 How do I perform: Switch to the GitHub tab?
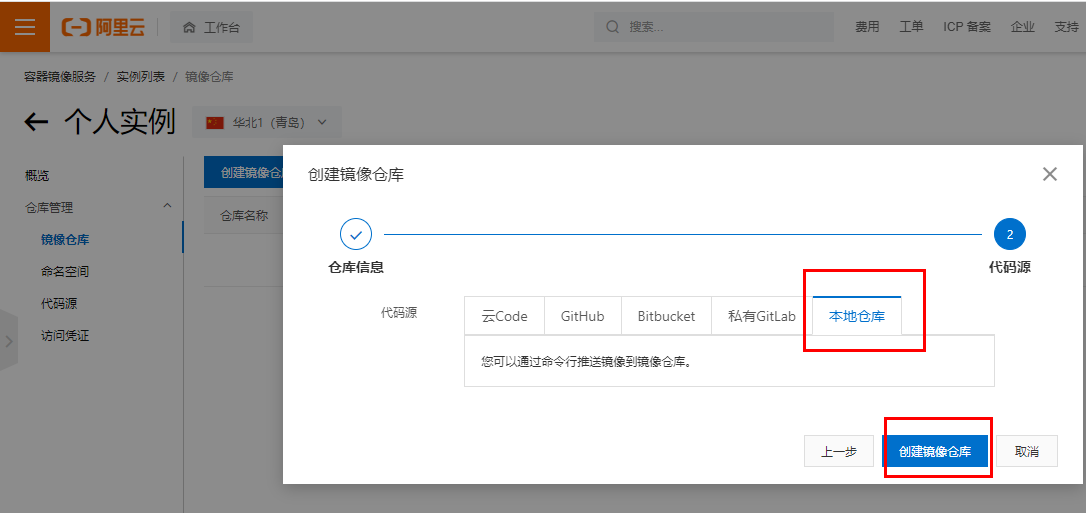click(582, 316)
